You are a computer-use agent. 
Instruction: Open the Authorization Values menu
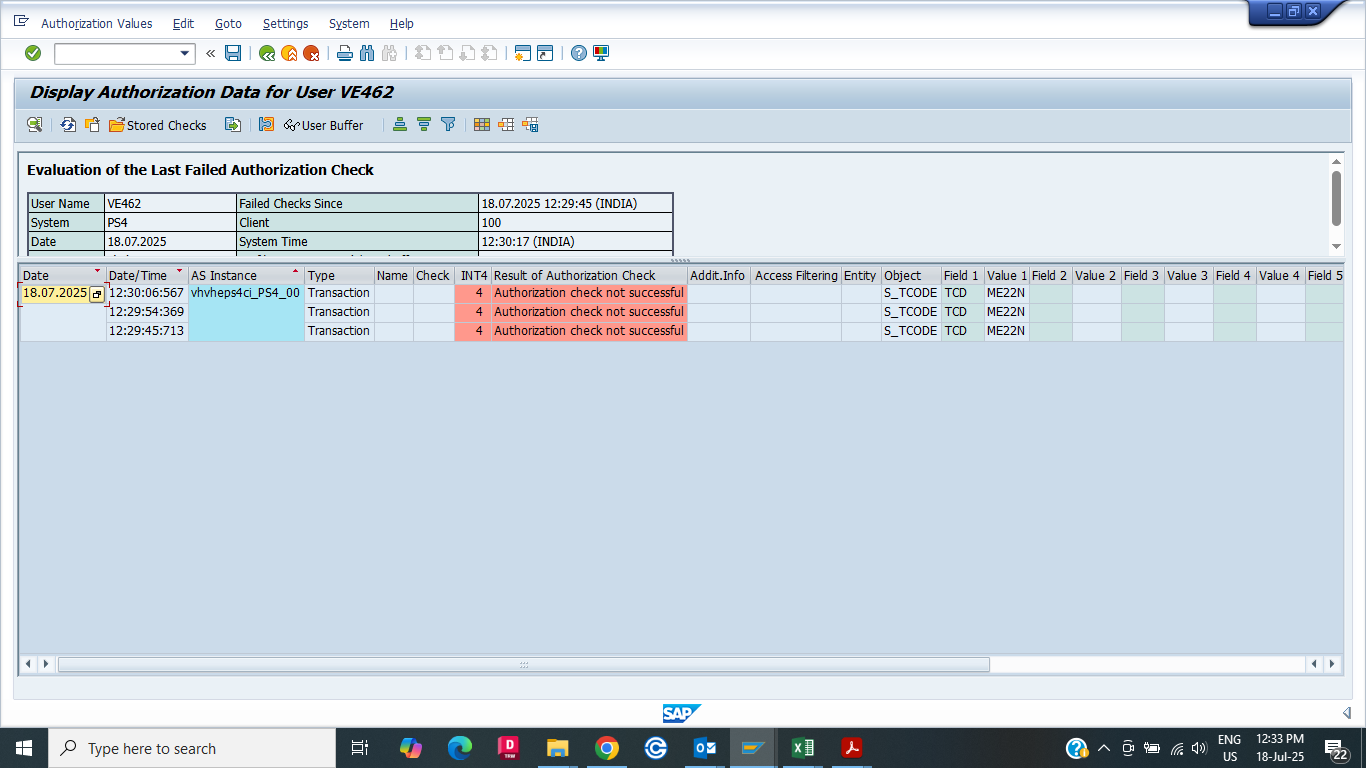pos(97,23)
